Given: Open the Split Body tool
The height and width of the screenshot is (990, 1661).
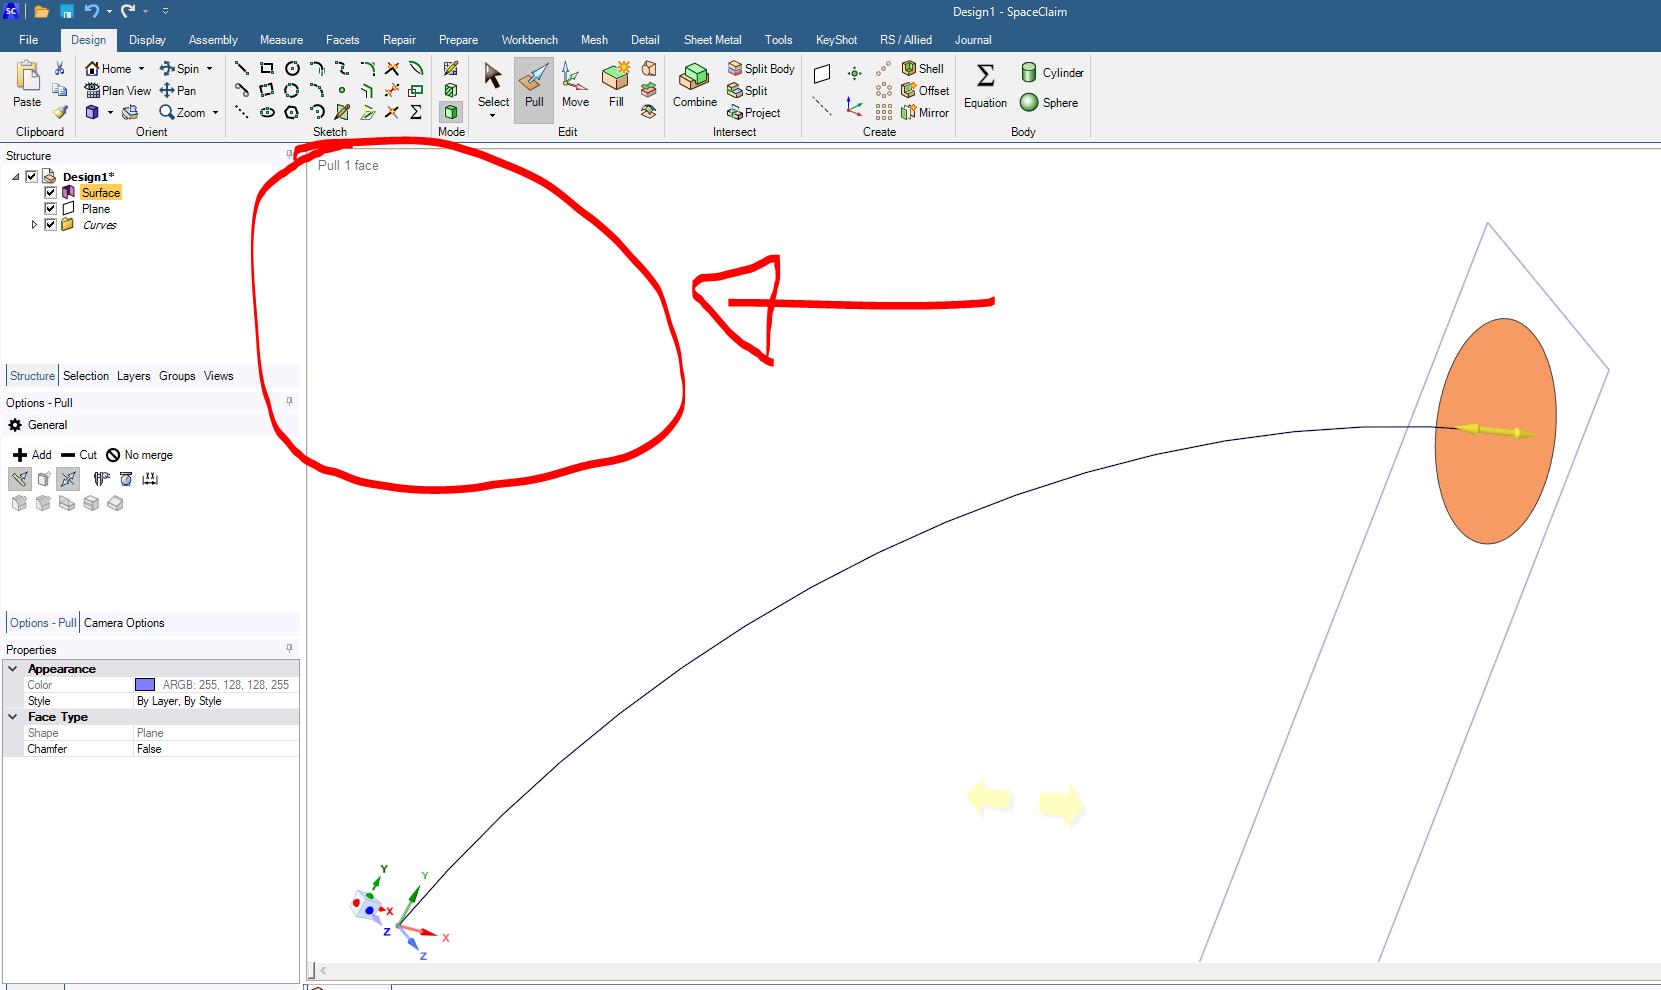Looking at the screenshot, I should pos(760,68).
